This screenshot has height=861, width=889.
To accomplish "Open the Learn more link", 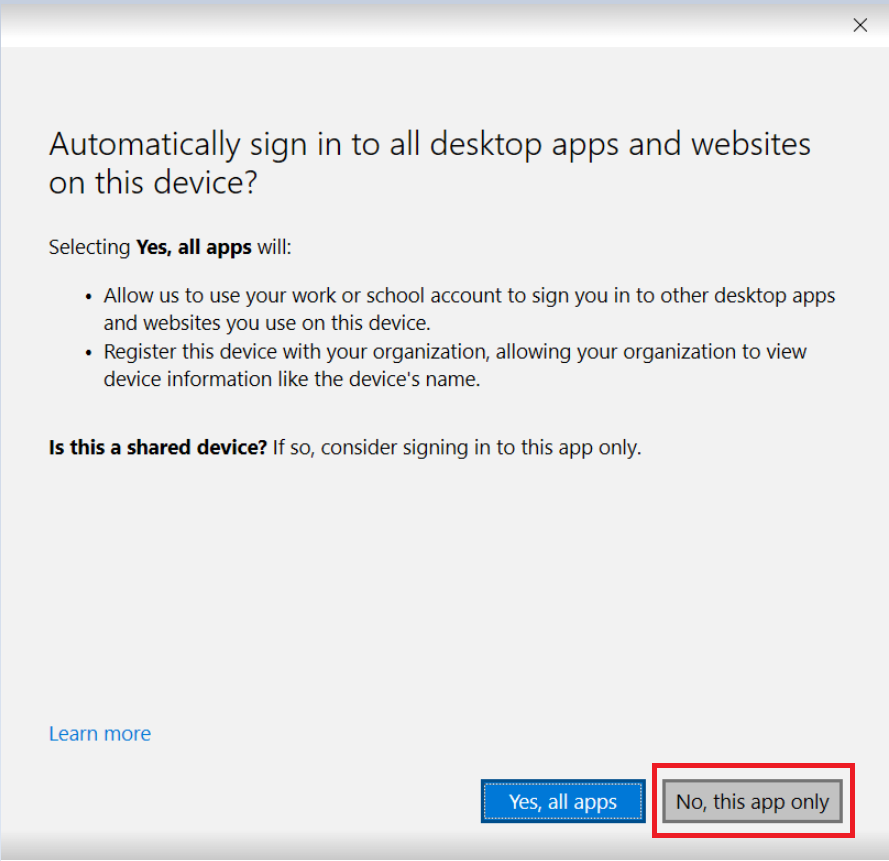I will click(100, 734).
